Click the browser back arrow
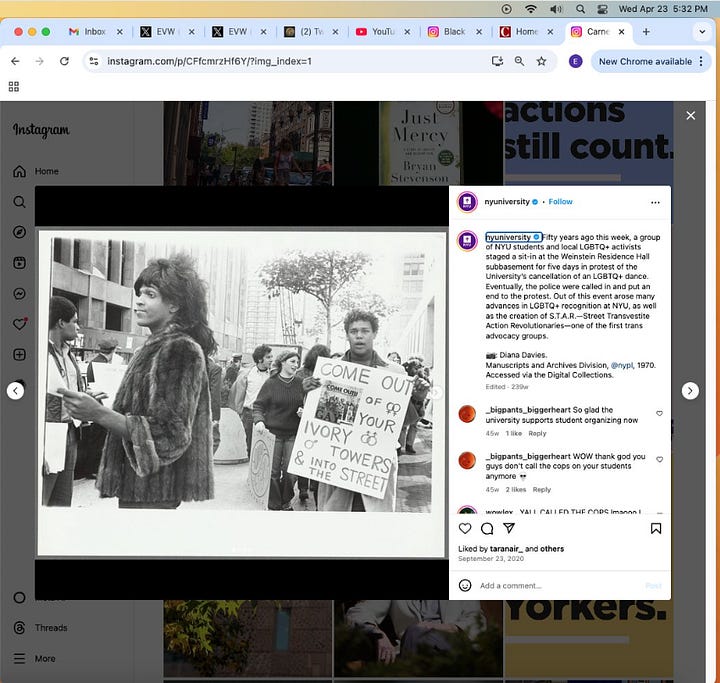This screenshot has height=683, width=720. (x=15, y=61)
